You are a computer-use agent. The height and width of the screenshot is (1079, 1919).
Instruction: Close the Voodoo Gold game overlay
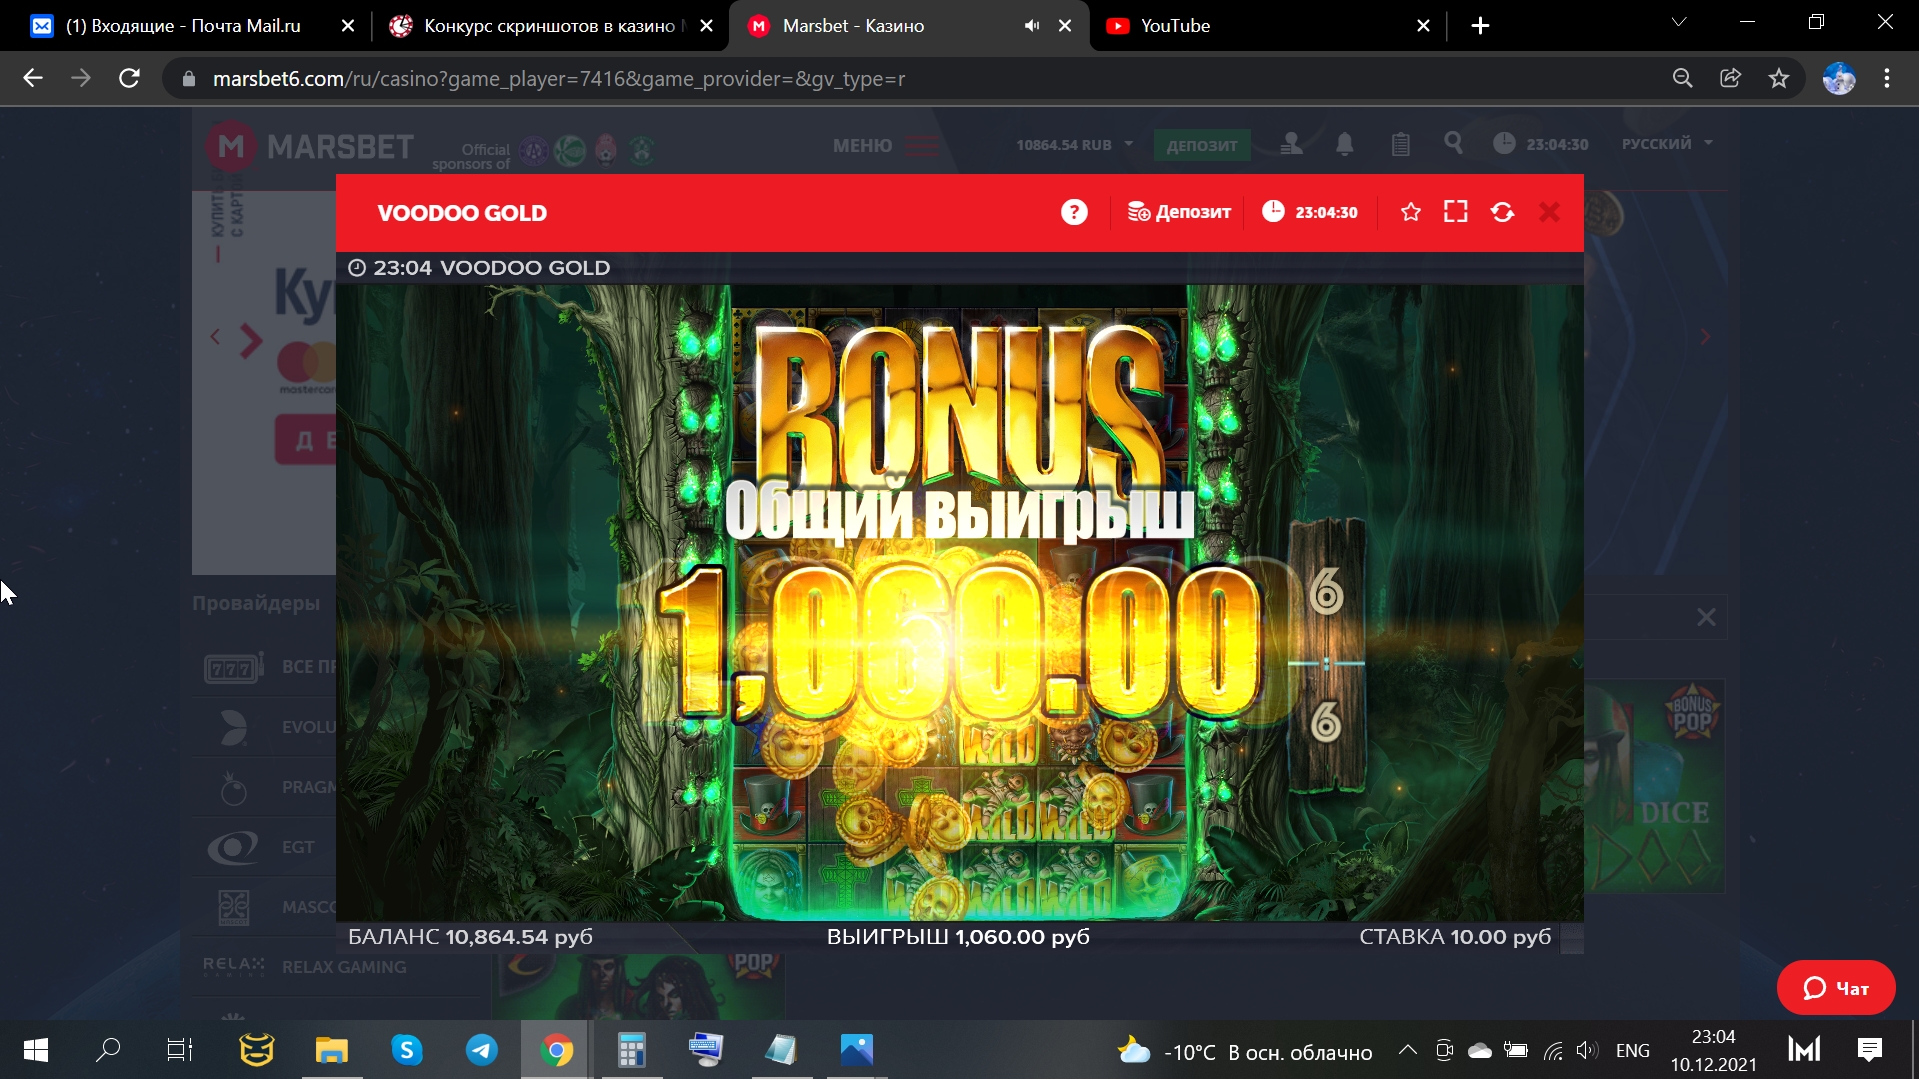[1549, 212]
